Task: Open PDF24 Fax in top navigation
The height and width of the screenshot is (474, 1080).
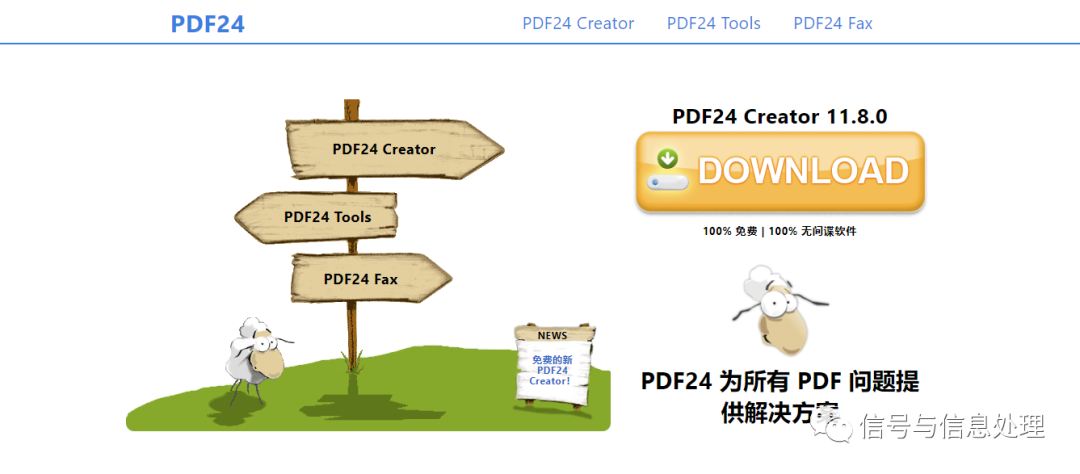Action: point(833,23)
